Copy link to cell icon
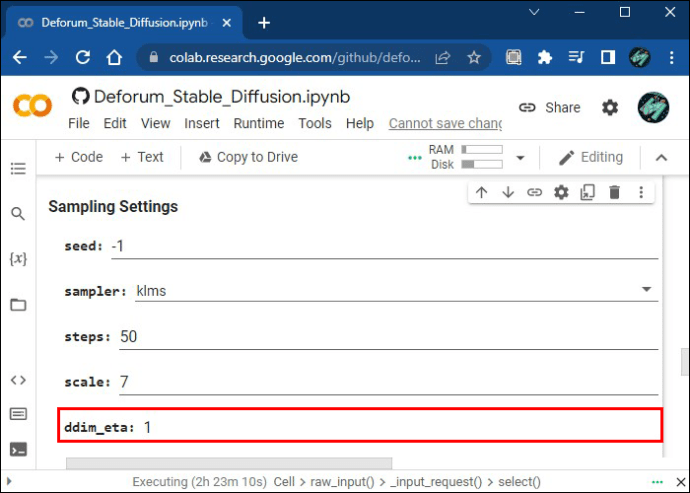Viewport: 690px width, 493px height. coord(534,192)
